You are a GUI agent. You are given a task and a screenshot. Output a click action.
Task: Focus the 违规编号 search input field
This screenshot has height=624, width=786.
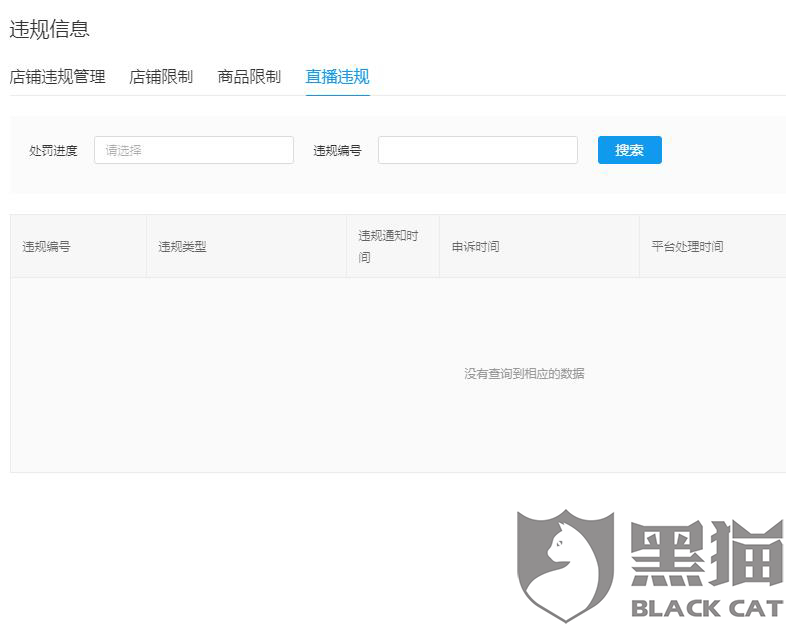point(478,150)
